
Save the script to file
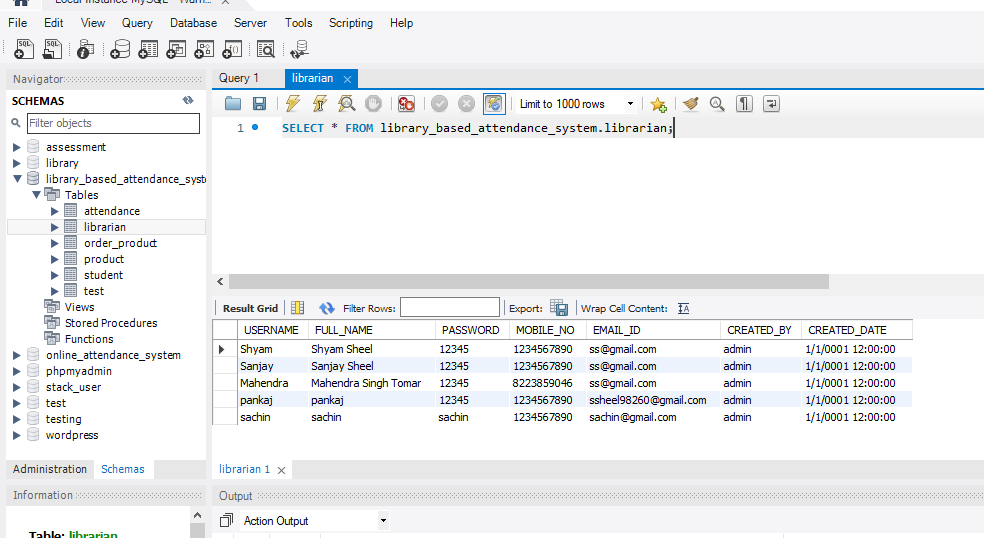(259, 104)
